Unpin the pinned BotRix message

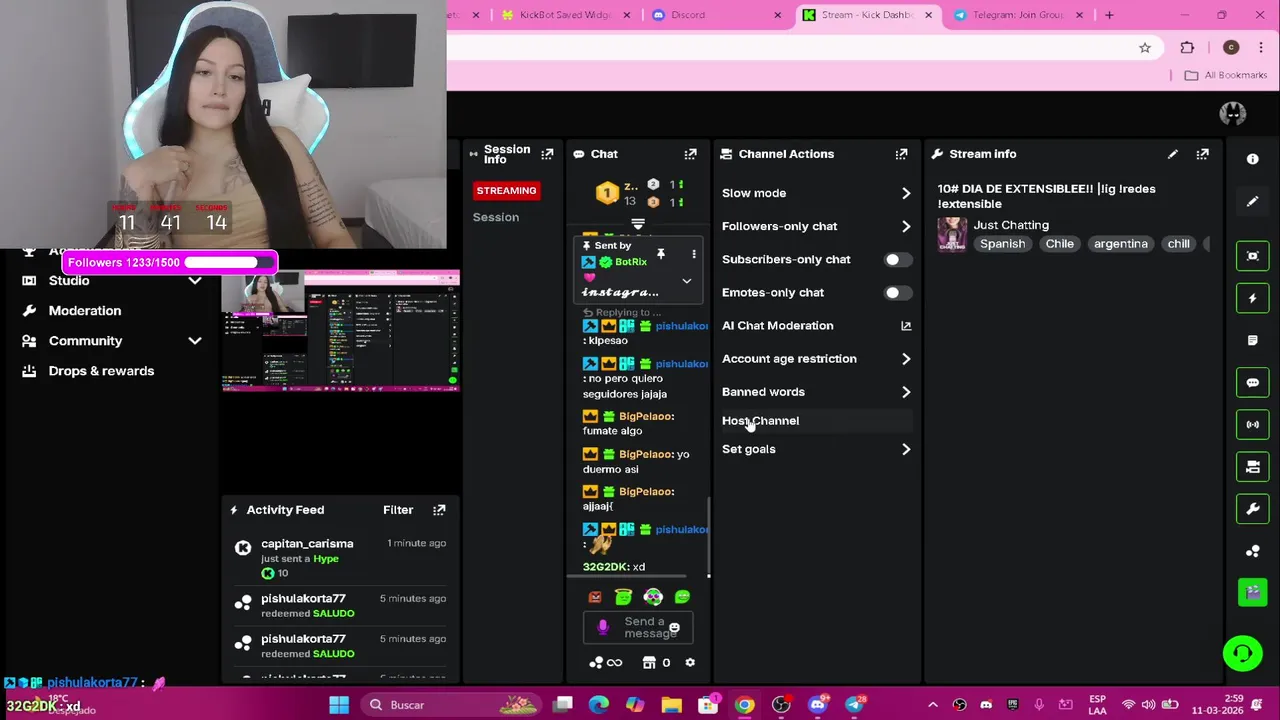coord(660,254)
